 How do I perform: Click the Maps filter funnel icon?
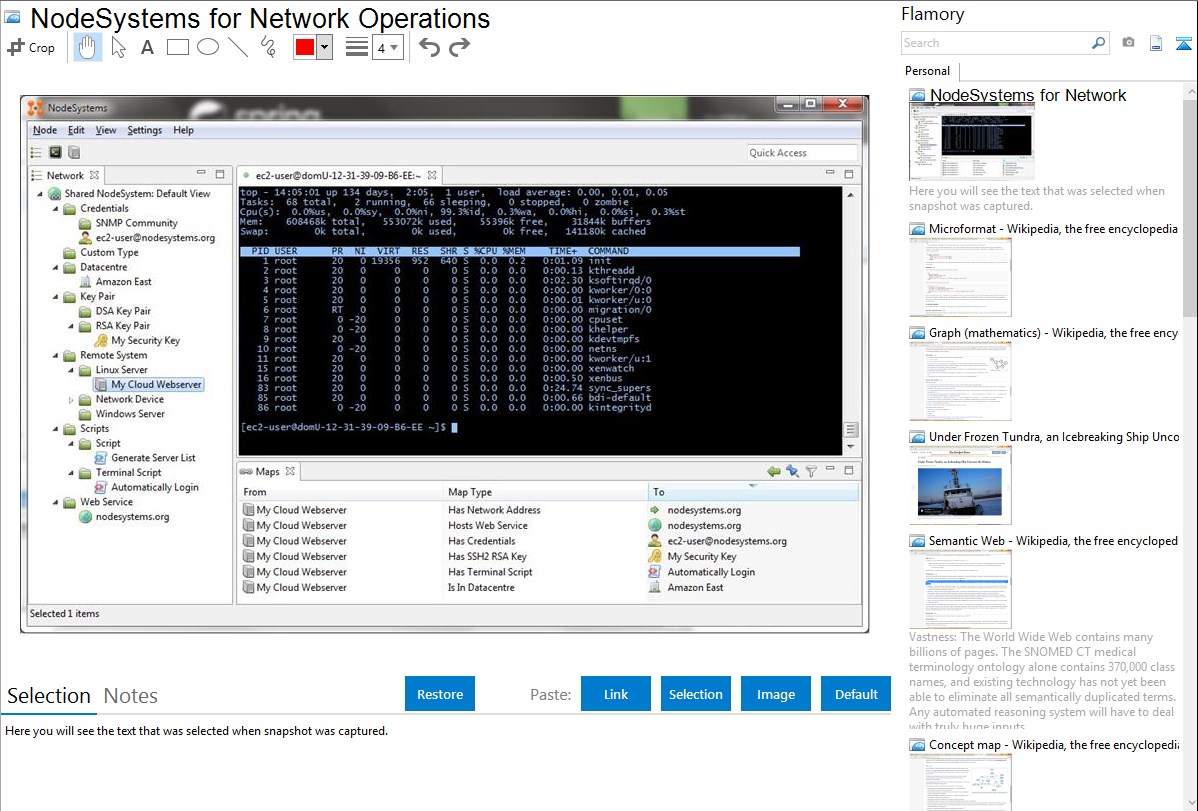pos(811,472)
